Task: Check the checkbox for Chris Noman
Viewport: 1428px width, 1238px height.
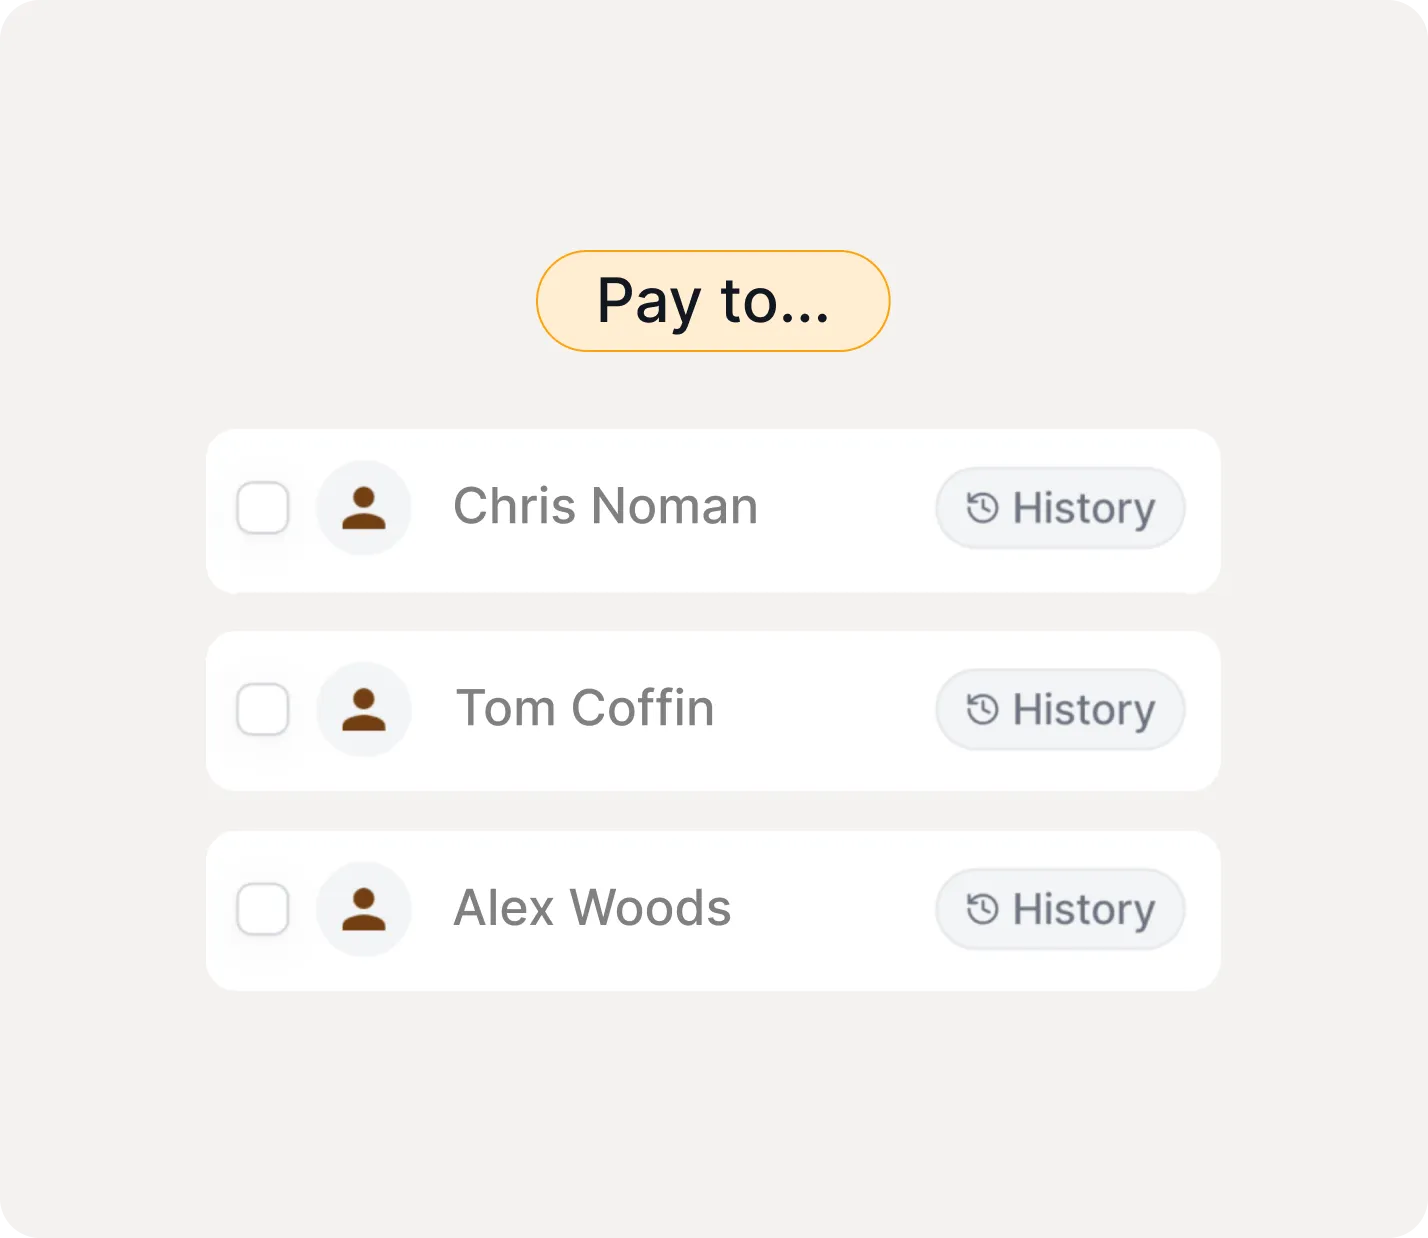Action: tap(262, 508)
